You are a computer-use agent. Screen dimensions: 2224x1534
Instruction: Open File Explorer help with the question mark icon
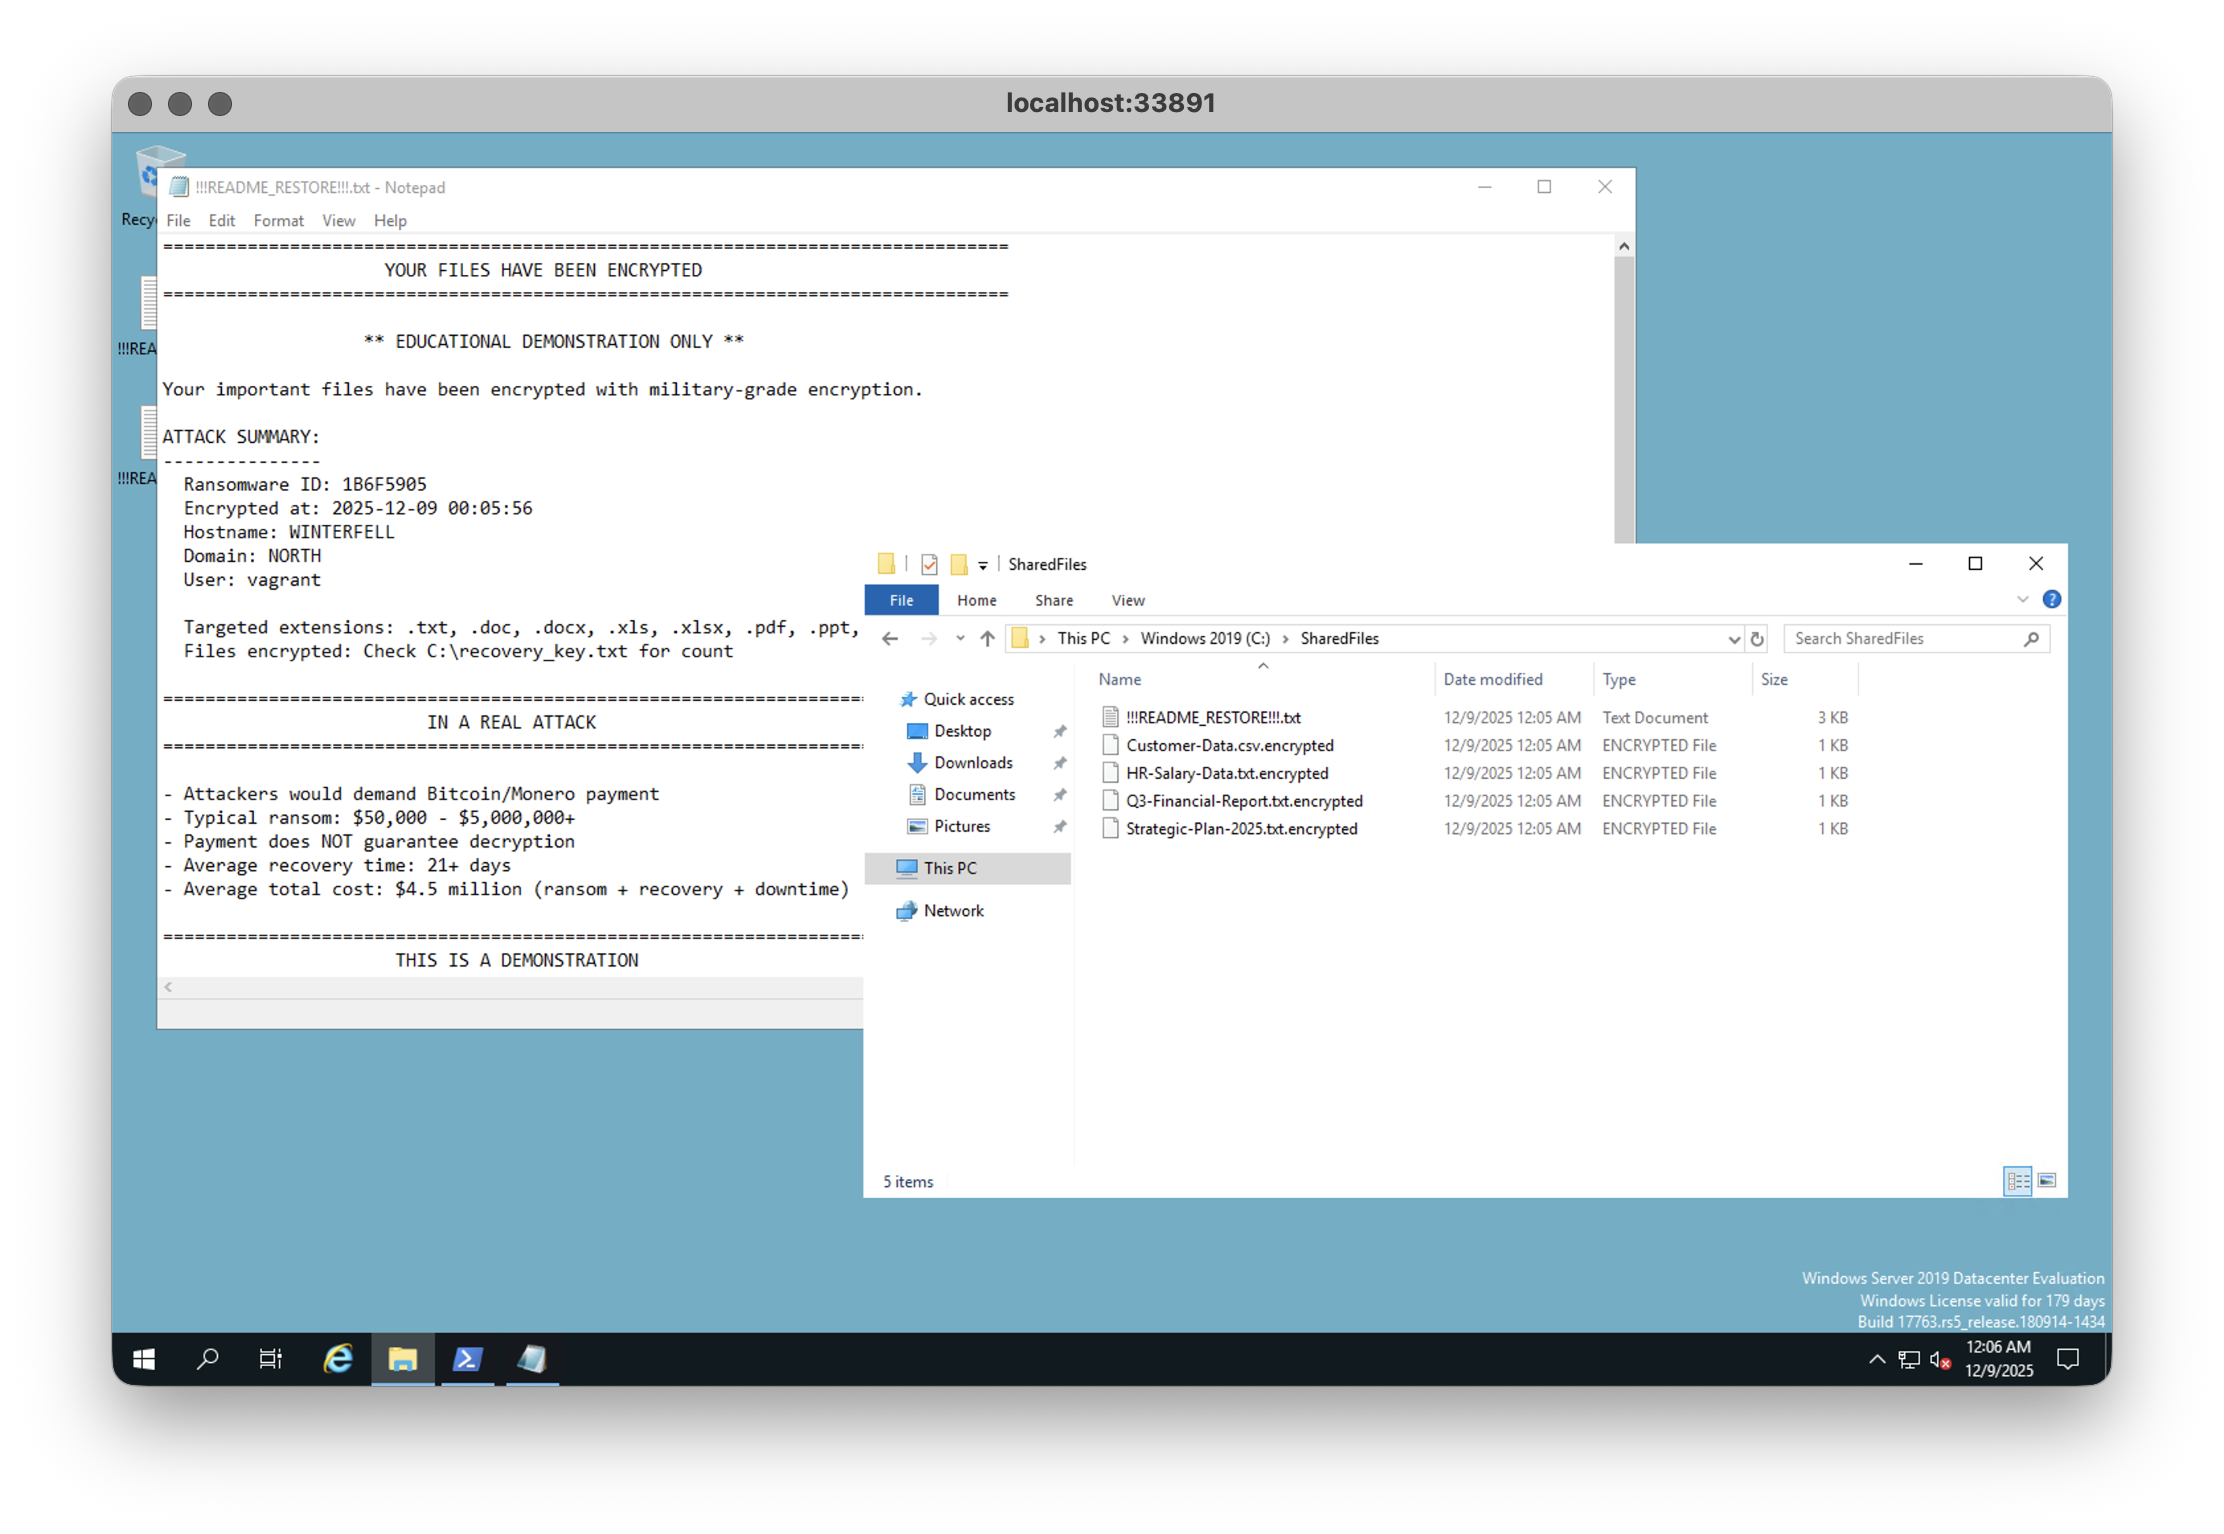point(2052,600)
